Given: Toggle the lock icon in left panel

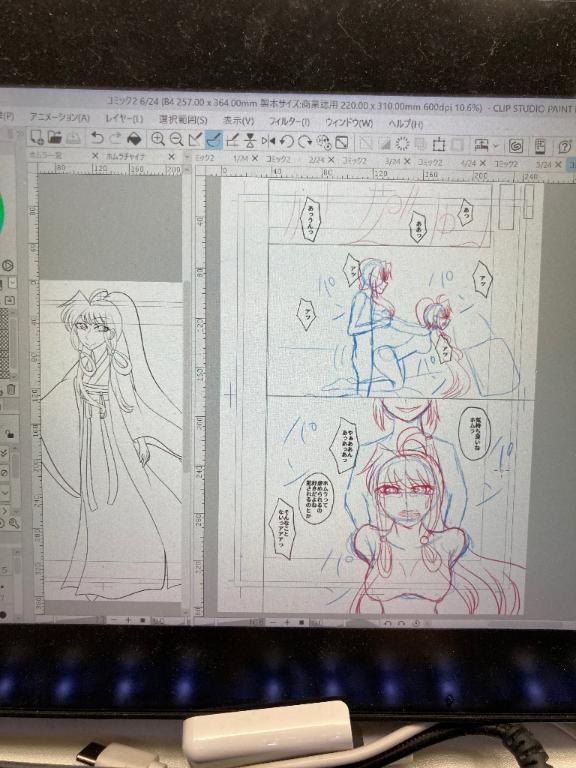Looking at the screenshot, I should point(9,433).
